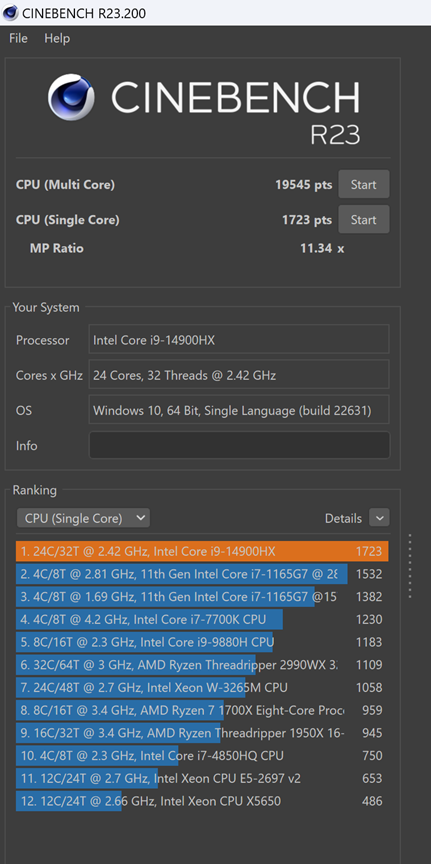Open the Help menu
Image resolution: width=431 pixels, height=864 pixels.
click(57, 39)
